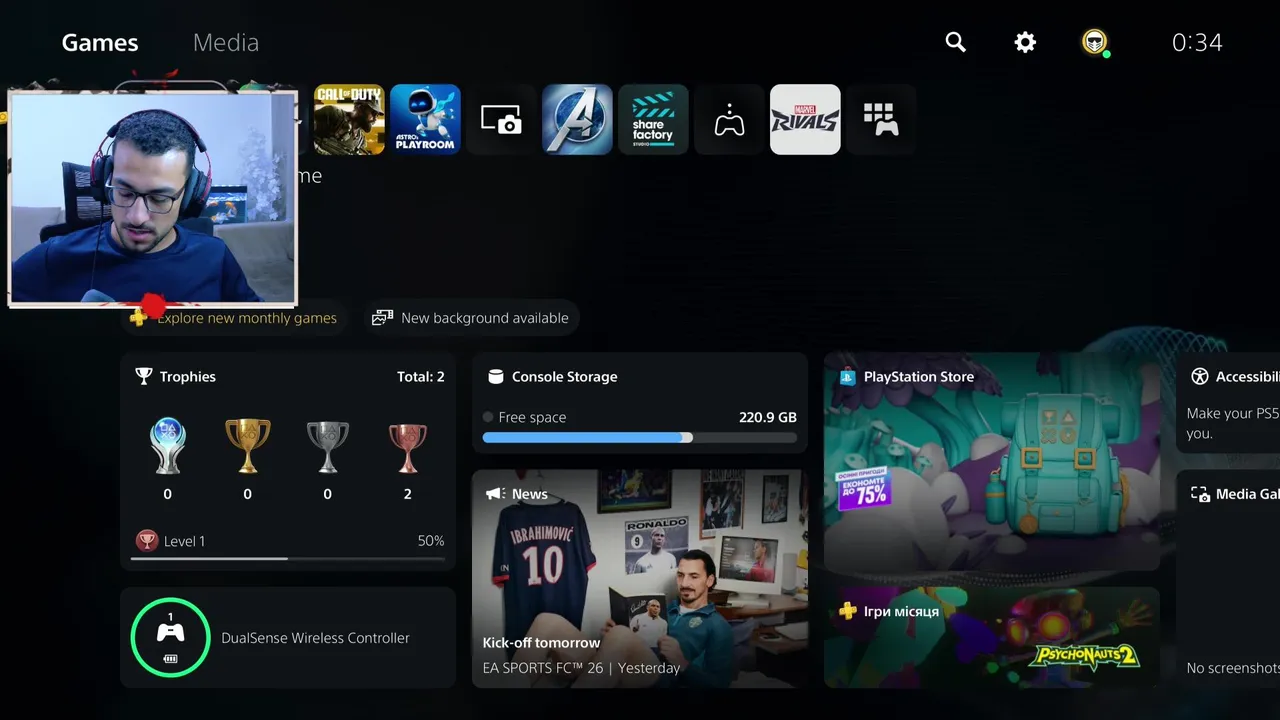The width and height of the screenshot is (1280, 720).
Task: Select the platinum trophy icon
Action: coord(167,446)
